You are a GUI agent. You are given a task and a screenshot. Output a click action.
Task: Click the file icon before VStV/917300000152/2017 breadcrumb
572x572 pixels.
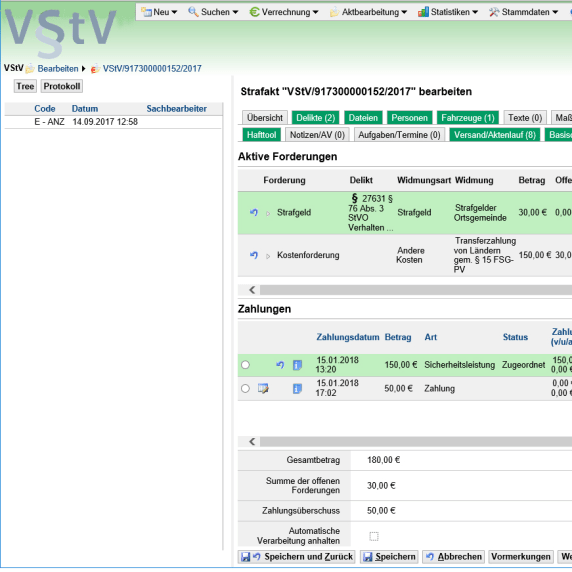[x=96, y=69]
